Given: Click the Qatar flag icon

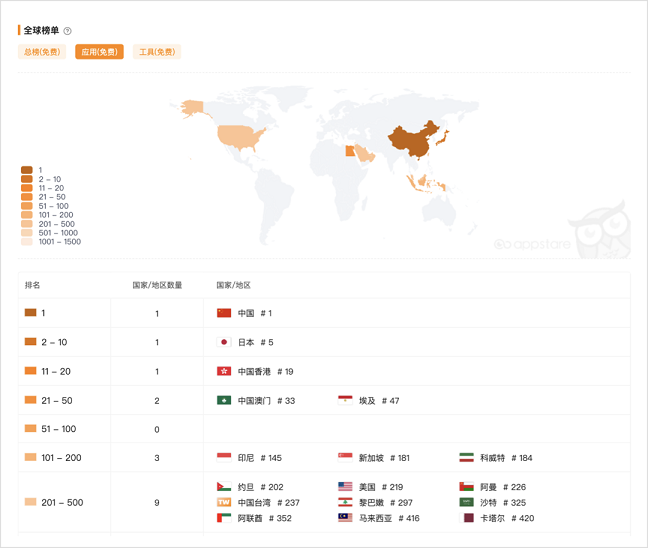Looking at the screenshot, I should [x=466, y=517].
